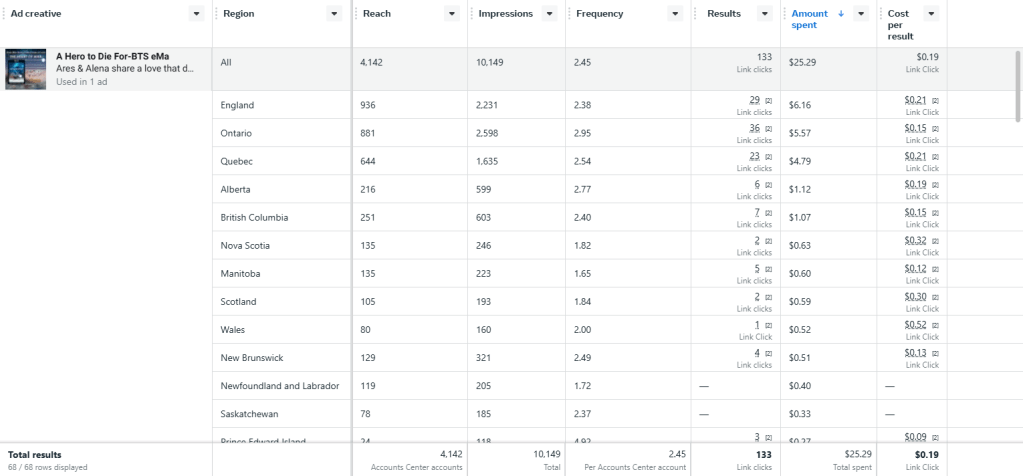Click the icon beside England's 29 results
This screenshot has width=1023, height=476.
pos(769,101)
